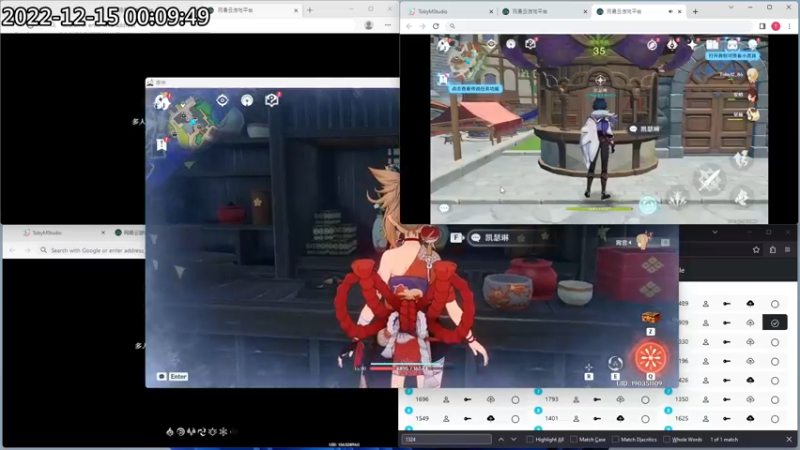Select radio button for row 1793
Image resolution: width=800 pixels, height=450 pixels.
[645, 400]
